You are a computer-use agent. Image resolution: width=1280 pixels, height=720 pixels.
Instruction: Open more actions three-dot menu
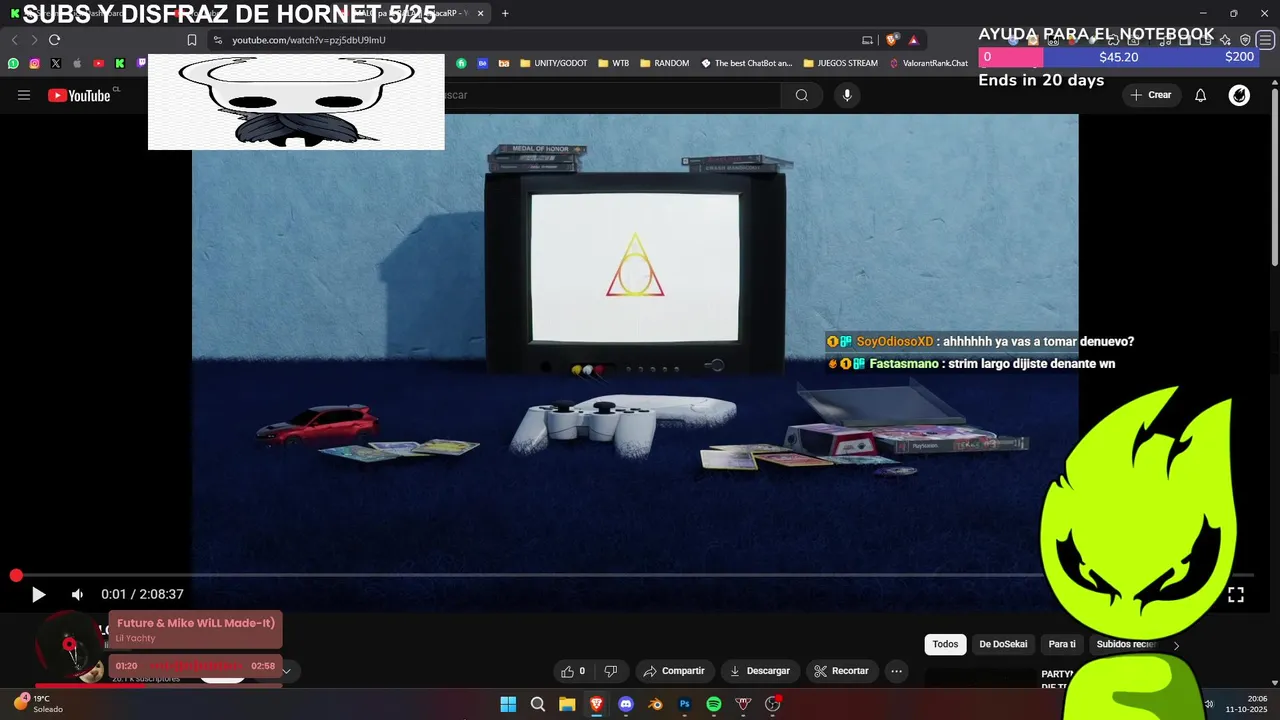pyautogui.click(x=897, y=671)
